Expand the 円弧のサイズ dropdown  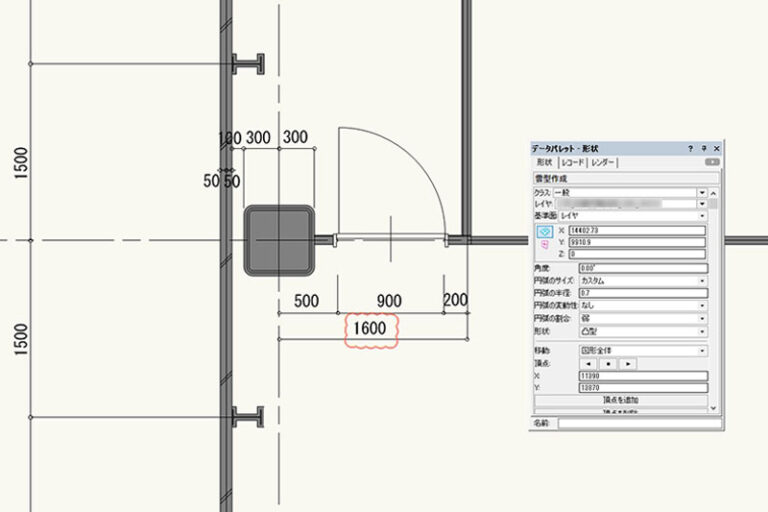click(x=702, y=281)
